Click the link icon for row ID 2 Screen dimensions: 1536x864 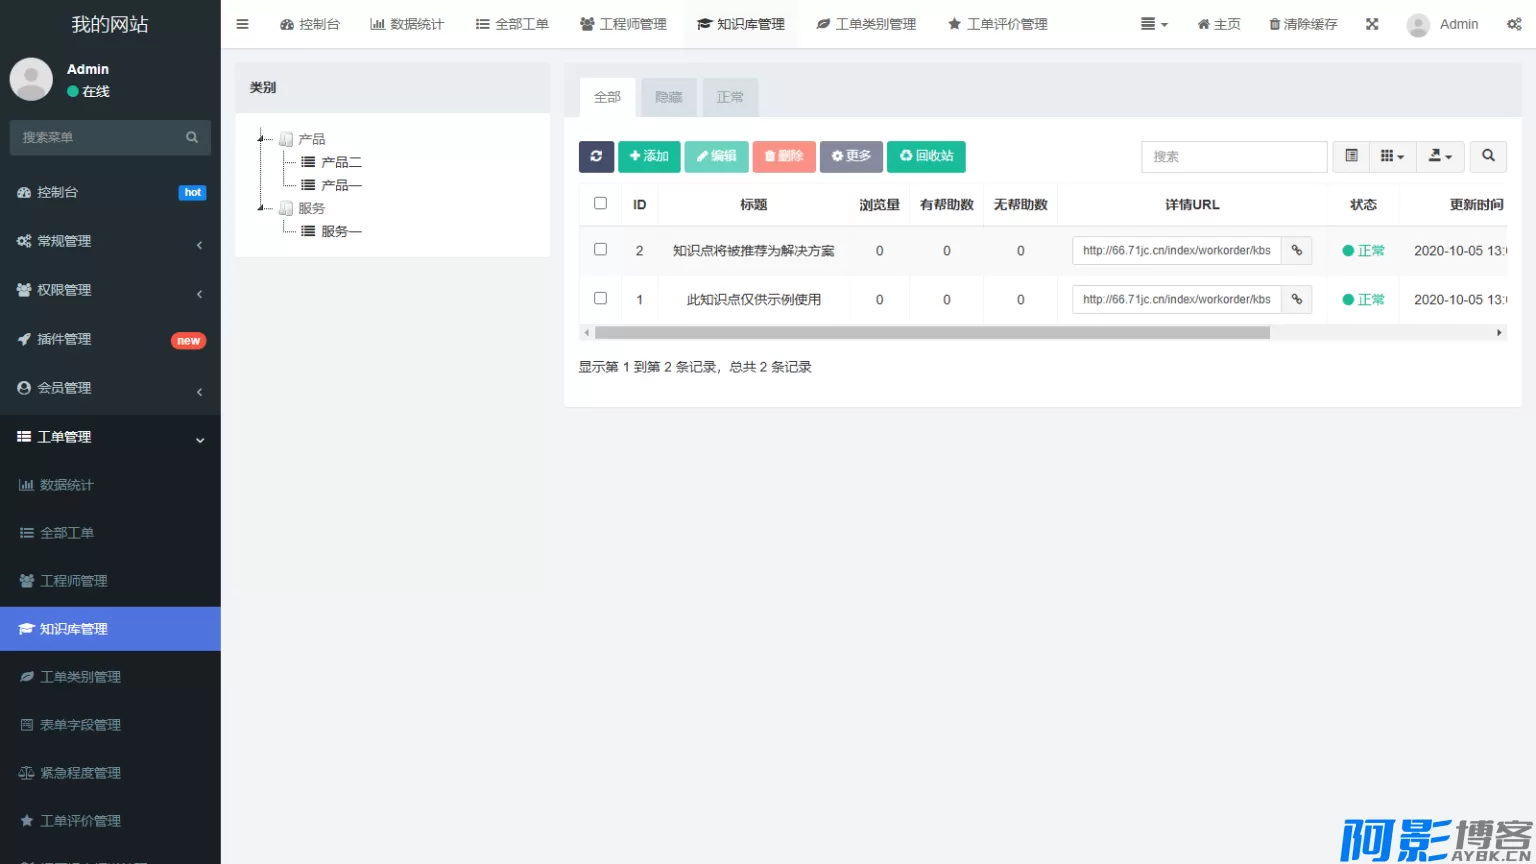pos(1297,251)
